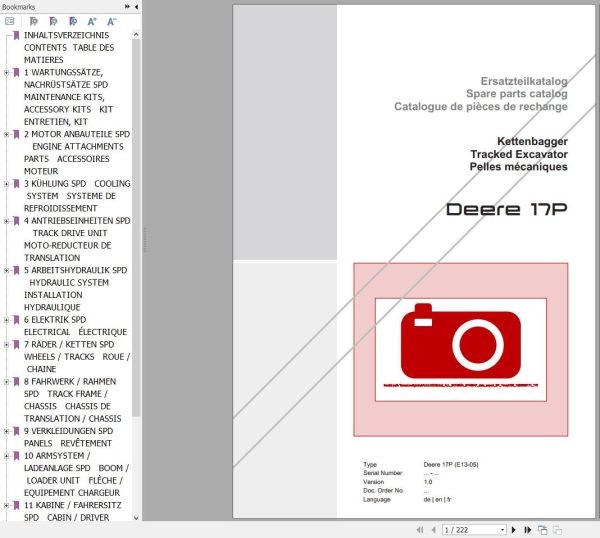The width and height of the screenshot is (600, 538).
Task: Select 5 ARBEITSHYDRAULIK SPD bookmark
Action: (75, 289)
